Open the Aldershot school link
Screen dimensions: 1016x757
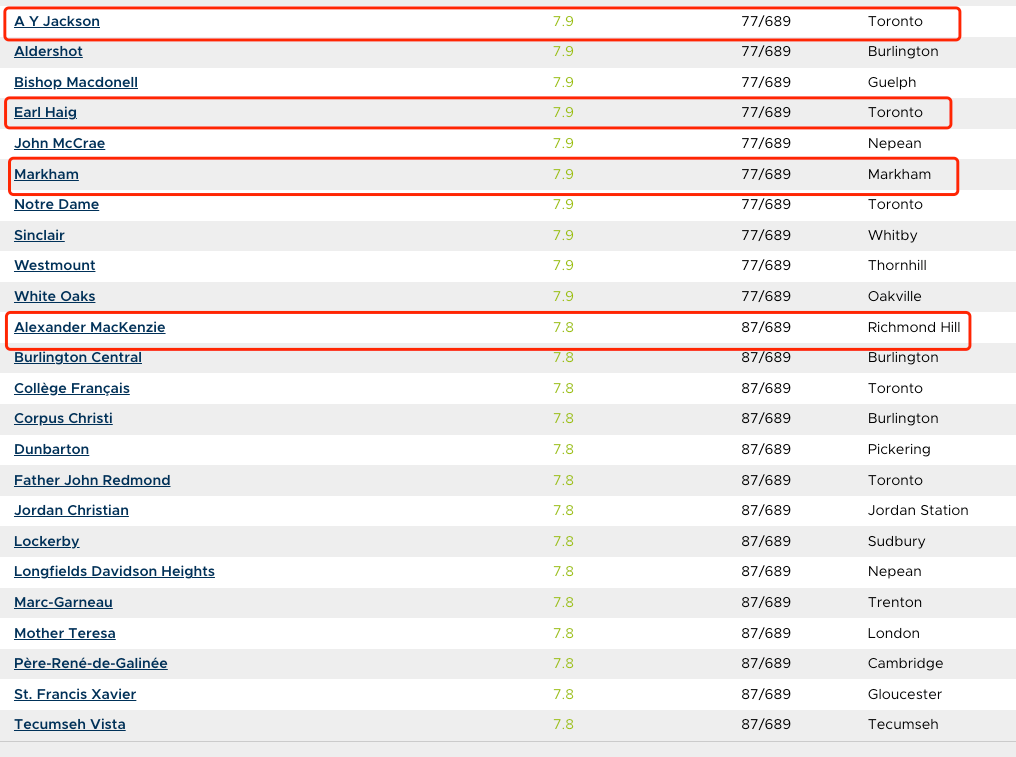tap(49, 51)
